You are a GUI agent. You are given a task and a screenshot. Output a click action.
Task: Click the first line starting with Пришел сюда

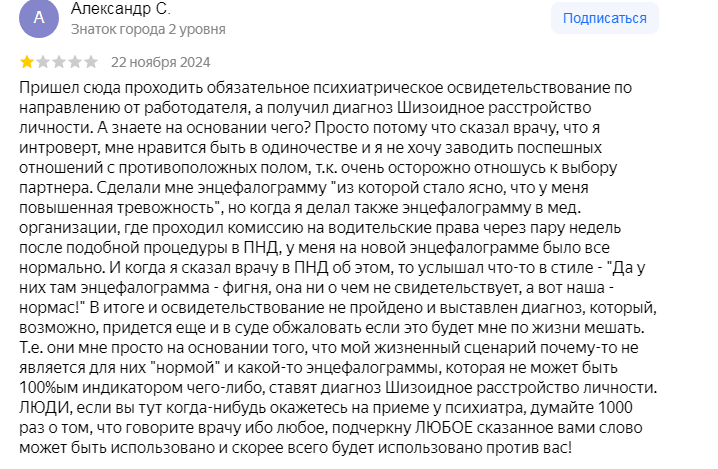(326, 87)
